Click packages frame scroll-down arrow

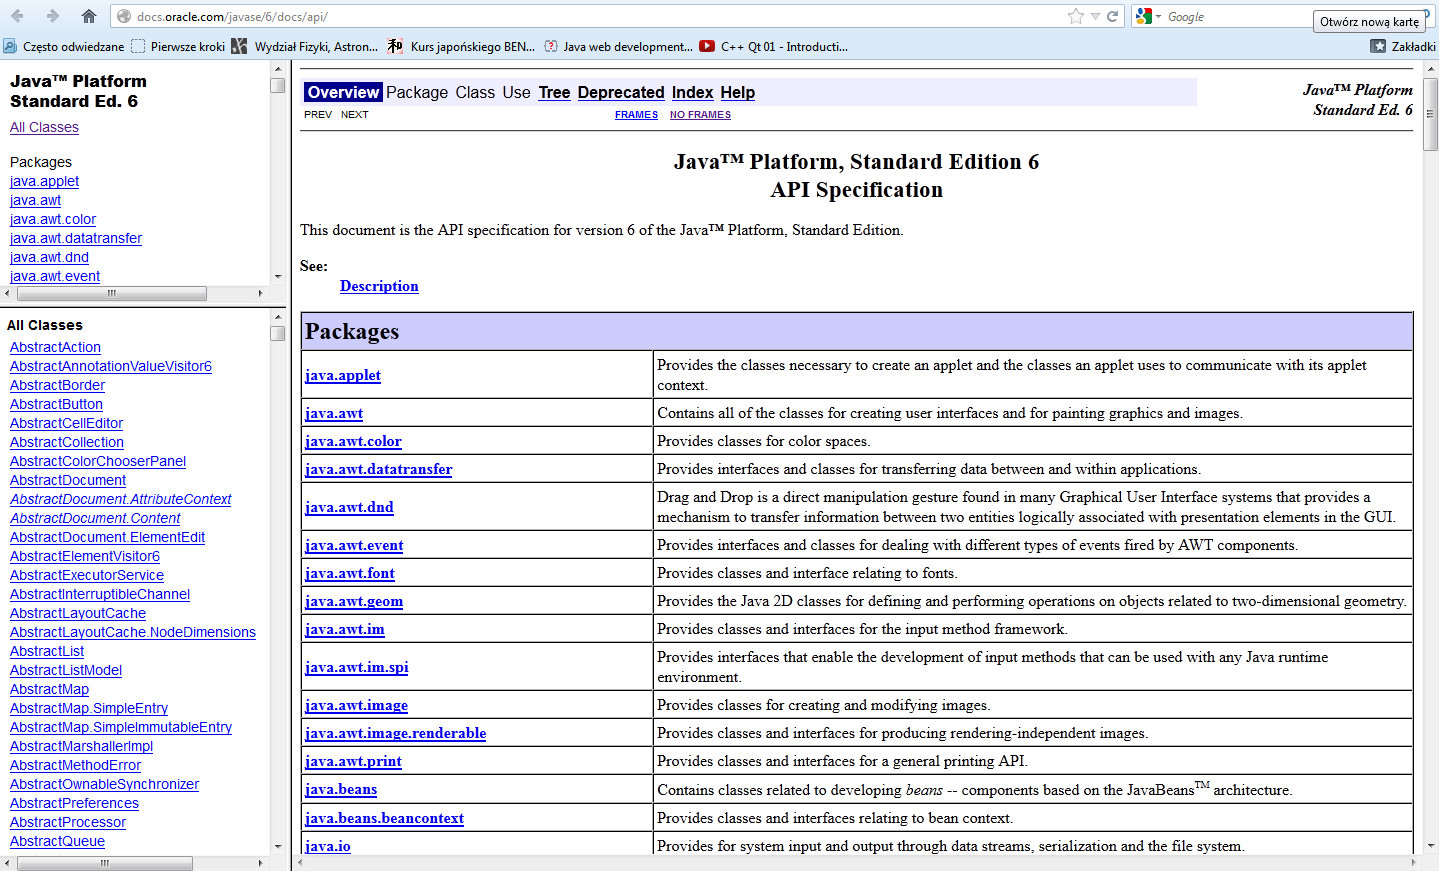277,277
